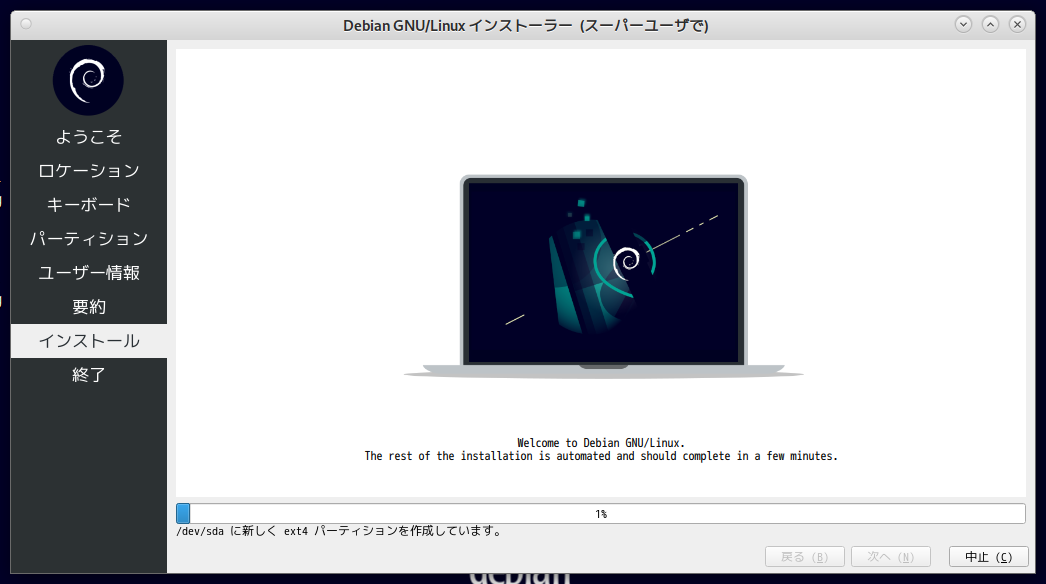1046x584 pixels.
Task: Click the Debian swirl logo in sidebar
Action: click(x=88, y=81)
